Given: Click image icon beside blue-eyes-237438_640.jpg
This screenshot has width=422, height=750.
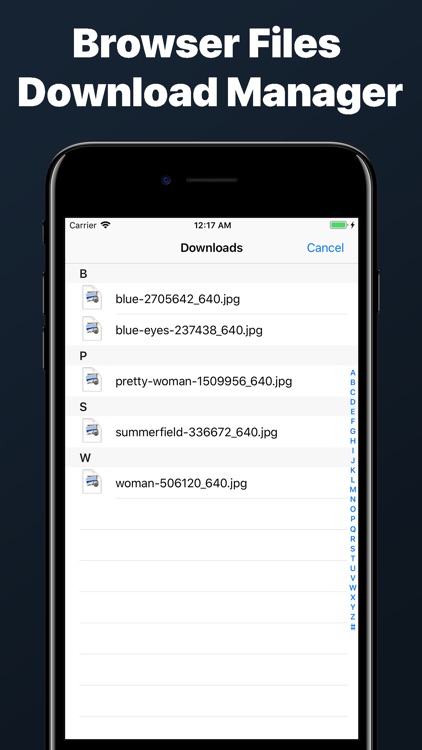Looking at the screenshot, I should coord(92,329).
